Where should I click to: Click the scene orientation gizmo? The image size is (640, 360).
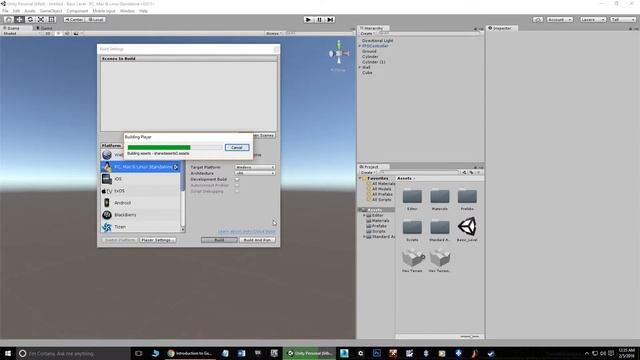tap(338, 53)
